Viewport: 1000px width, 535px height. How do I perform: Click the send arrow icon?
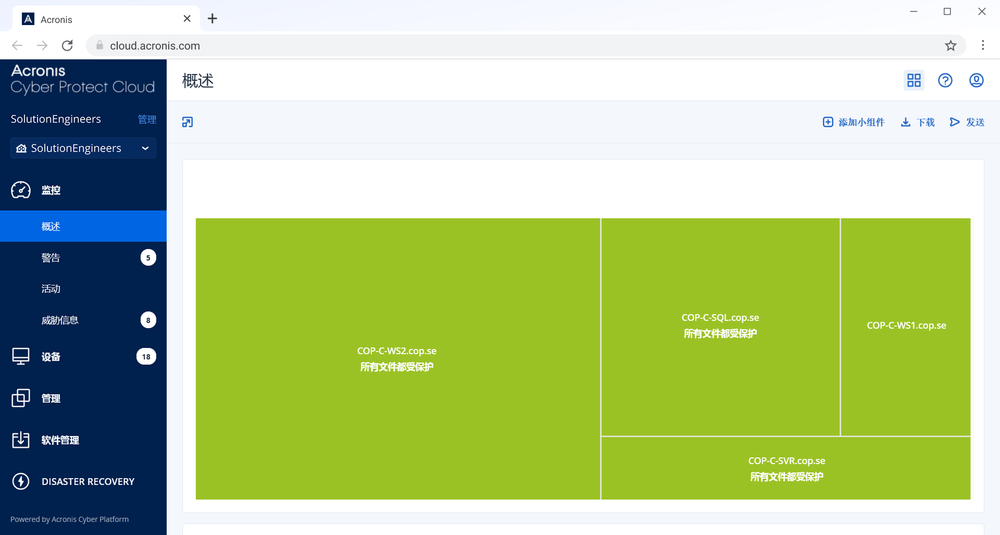tap(955, 122)
